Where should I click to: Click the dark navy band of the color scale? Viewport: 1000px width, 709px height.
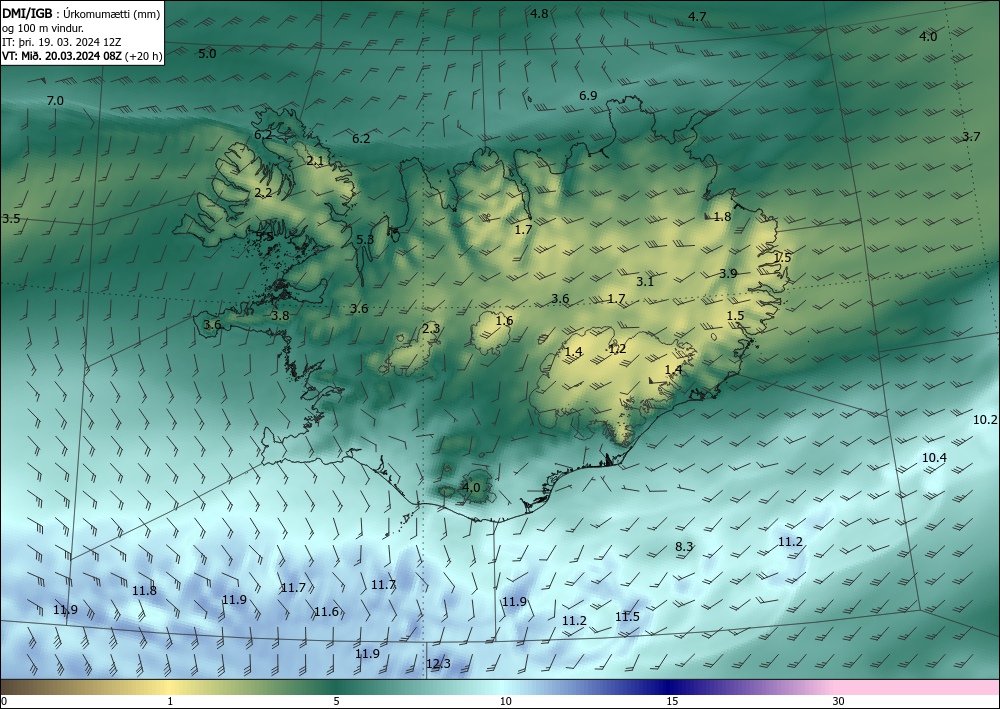(x=668, y=687)
